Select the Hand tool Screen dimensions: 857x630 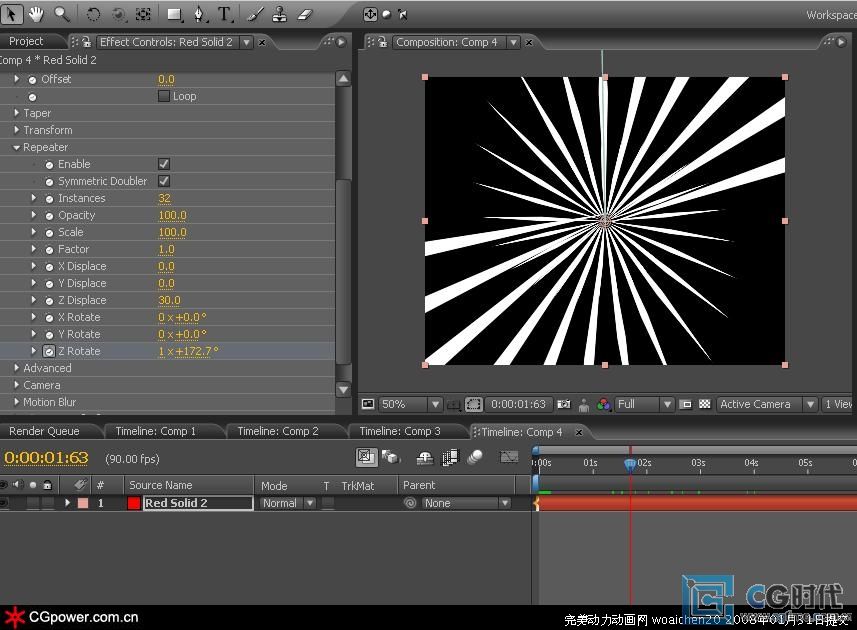pyautogui.click(x=37, y=14)
